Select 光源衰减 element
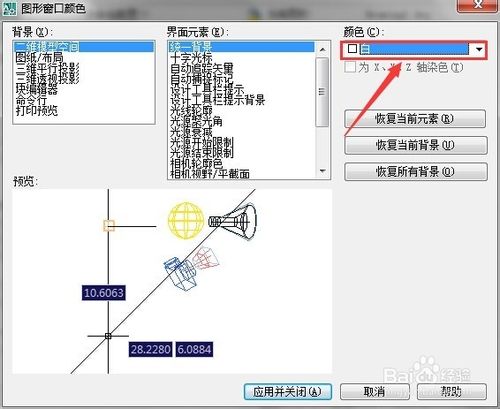 [242, 132]
